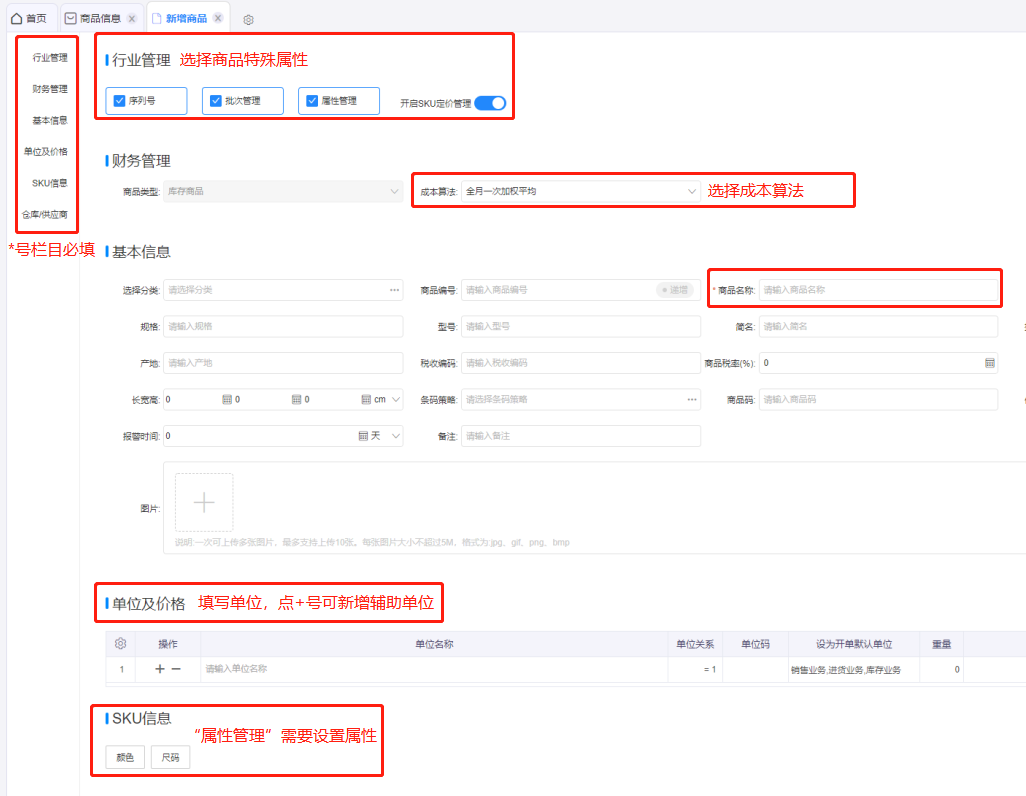Open barcode strategy picker ellipsis icon
Screen dimensions: 1026x796
692,399
